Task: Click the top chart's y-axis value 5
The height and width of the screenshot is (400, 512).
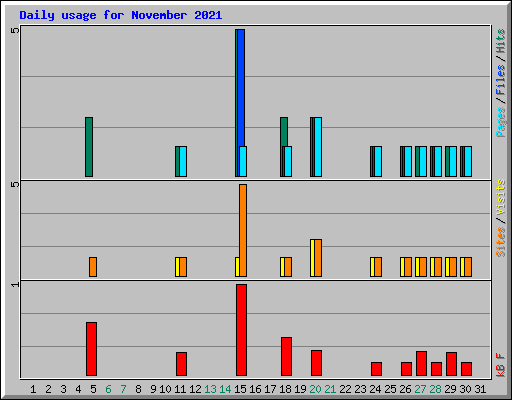Action: coord(15,30)
